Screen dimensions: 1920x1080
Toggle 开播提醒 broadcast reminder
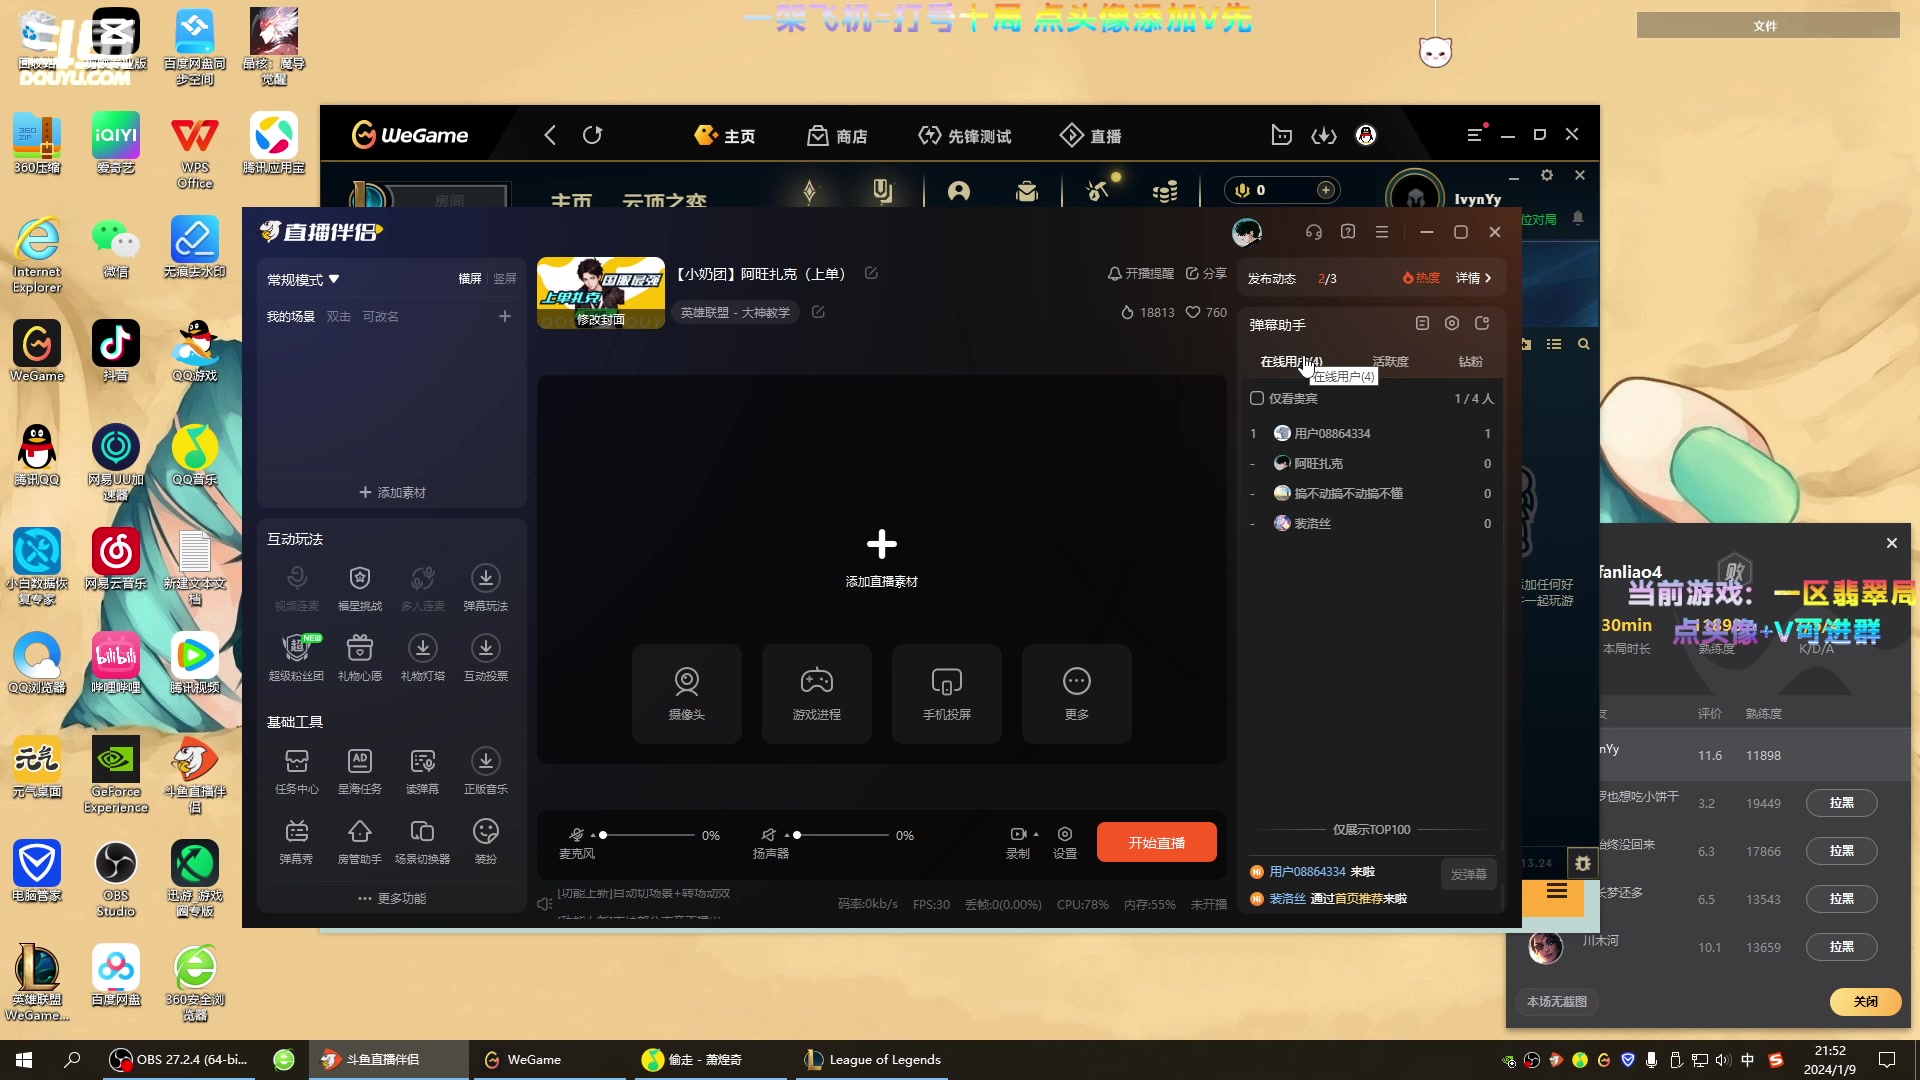(1141, 273)
